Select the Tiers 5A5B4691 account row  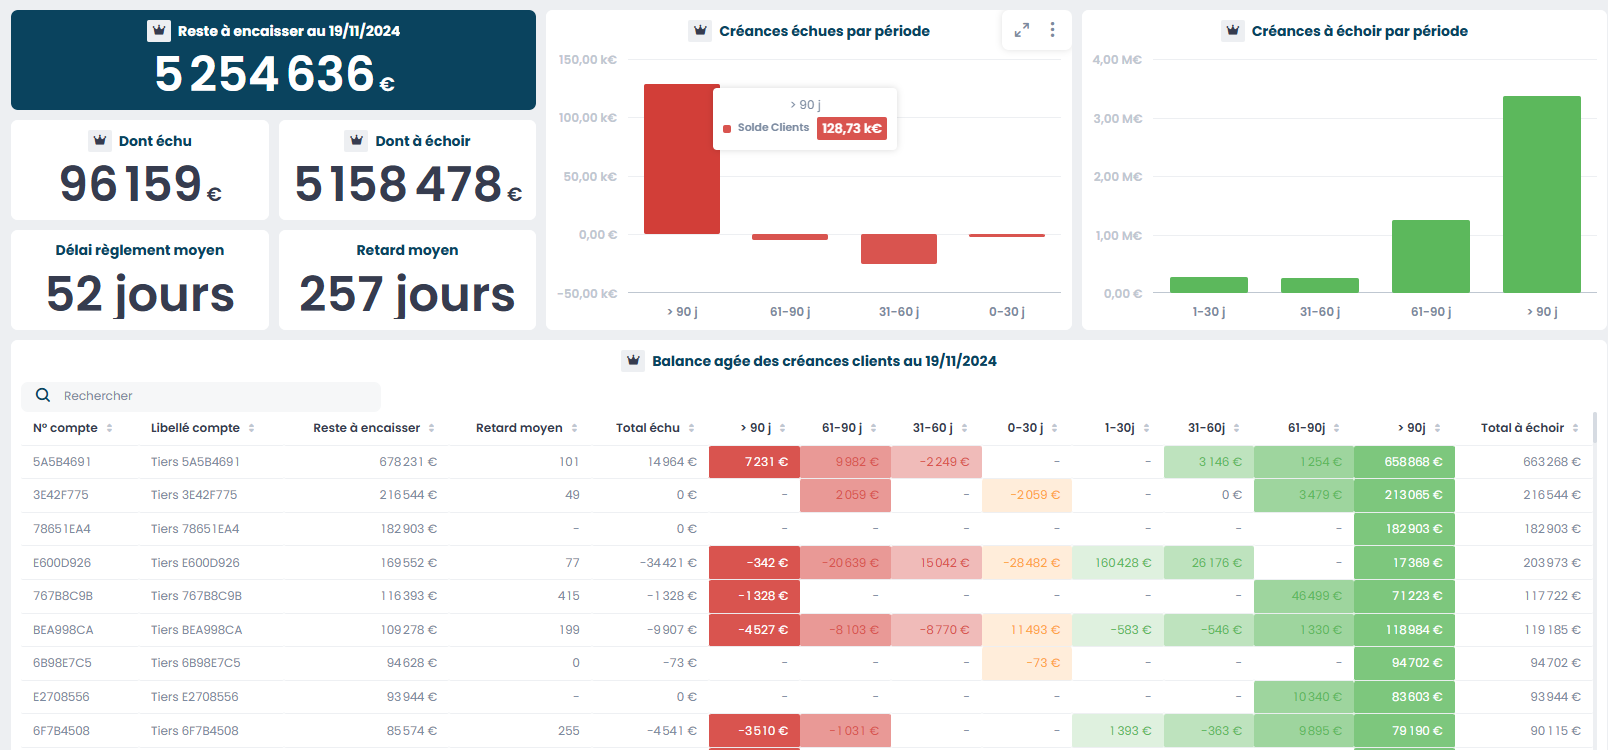[195, 462]
